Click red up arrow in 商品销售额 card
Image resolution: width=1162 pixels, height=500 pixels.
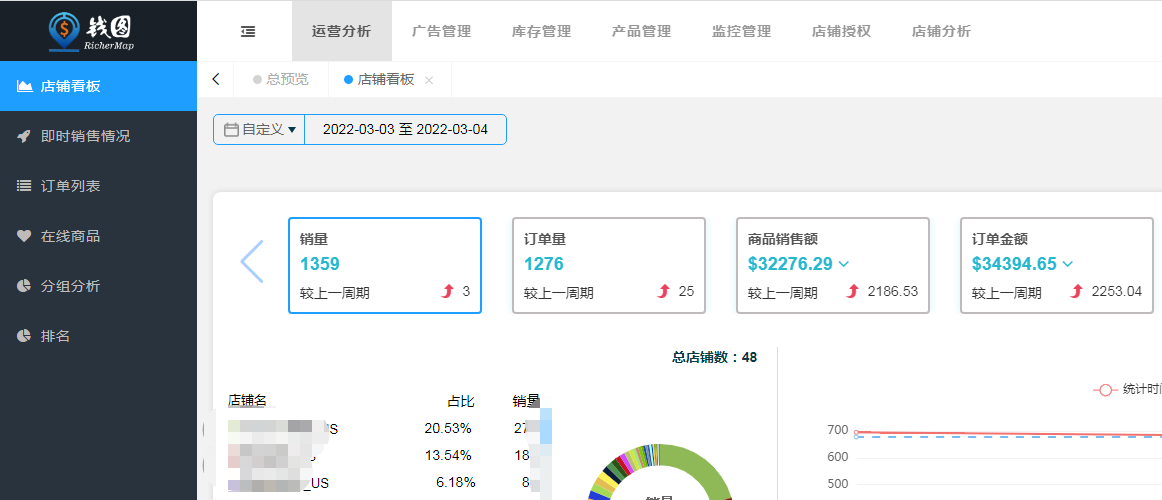[852, 292]
